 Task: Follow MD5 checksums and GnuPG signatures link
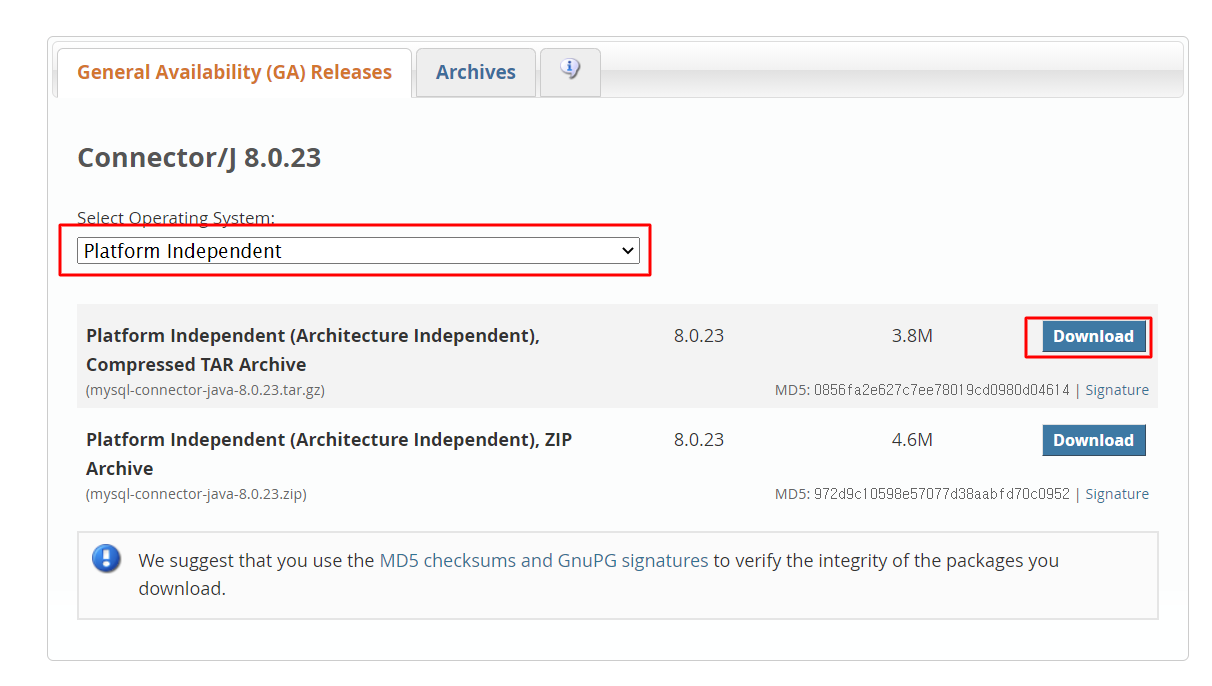click(544, 561)
